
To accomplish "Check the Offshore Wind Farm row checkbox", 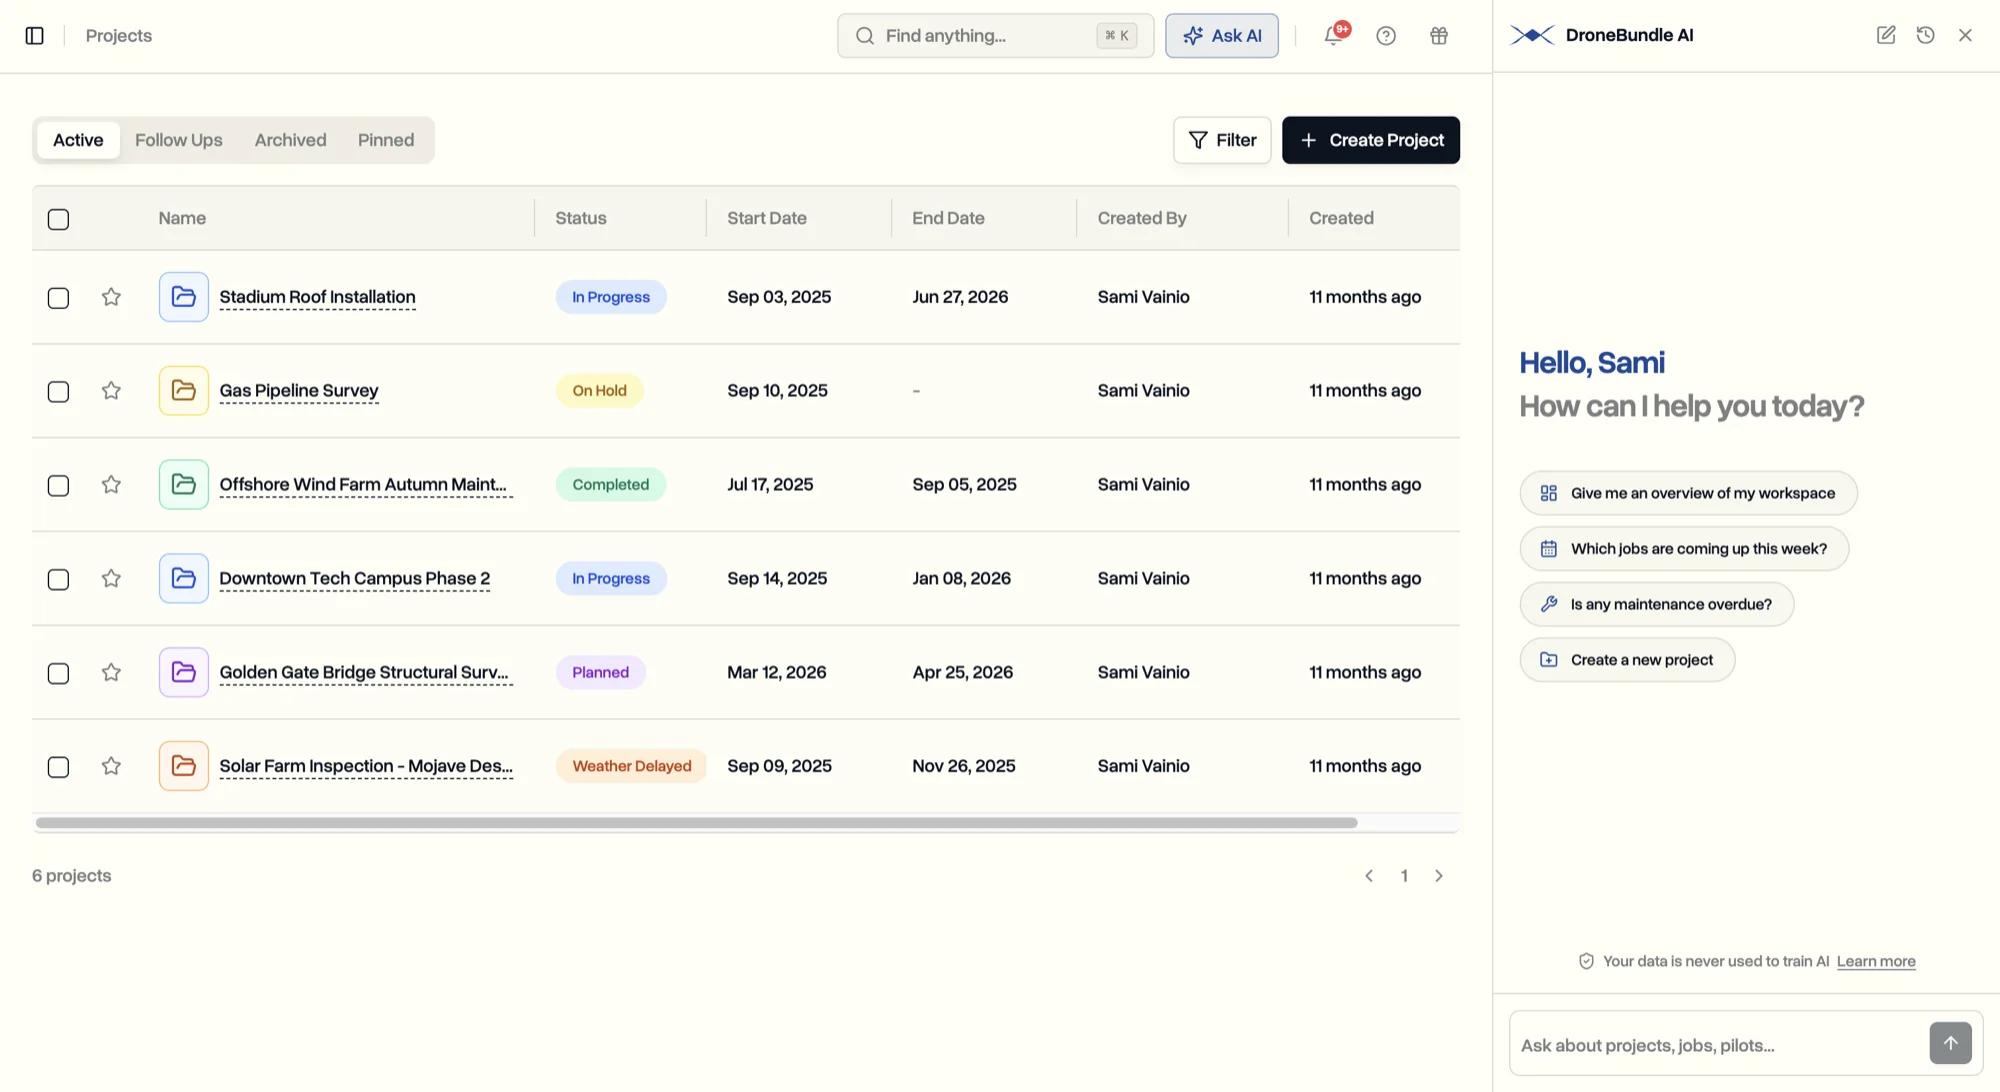I will click(x=59, y=486).
